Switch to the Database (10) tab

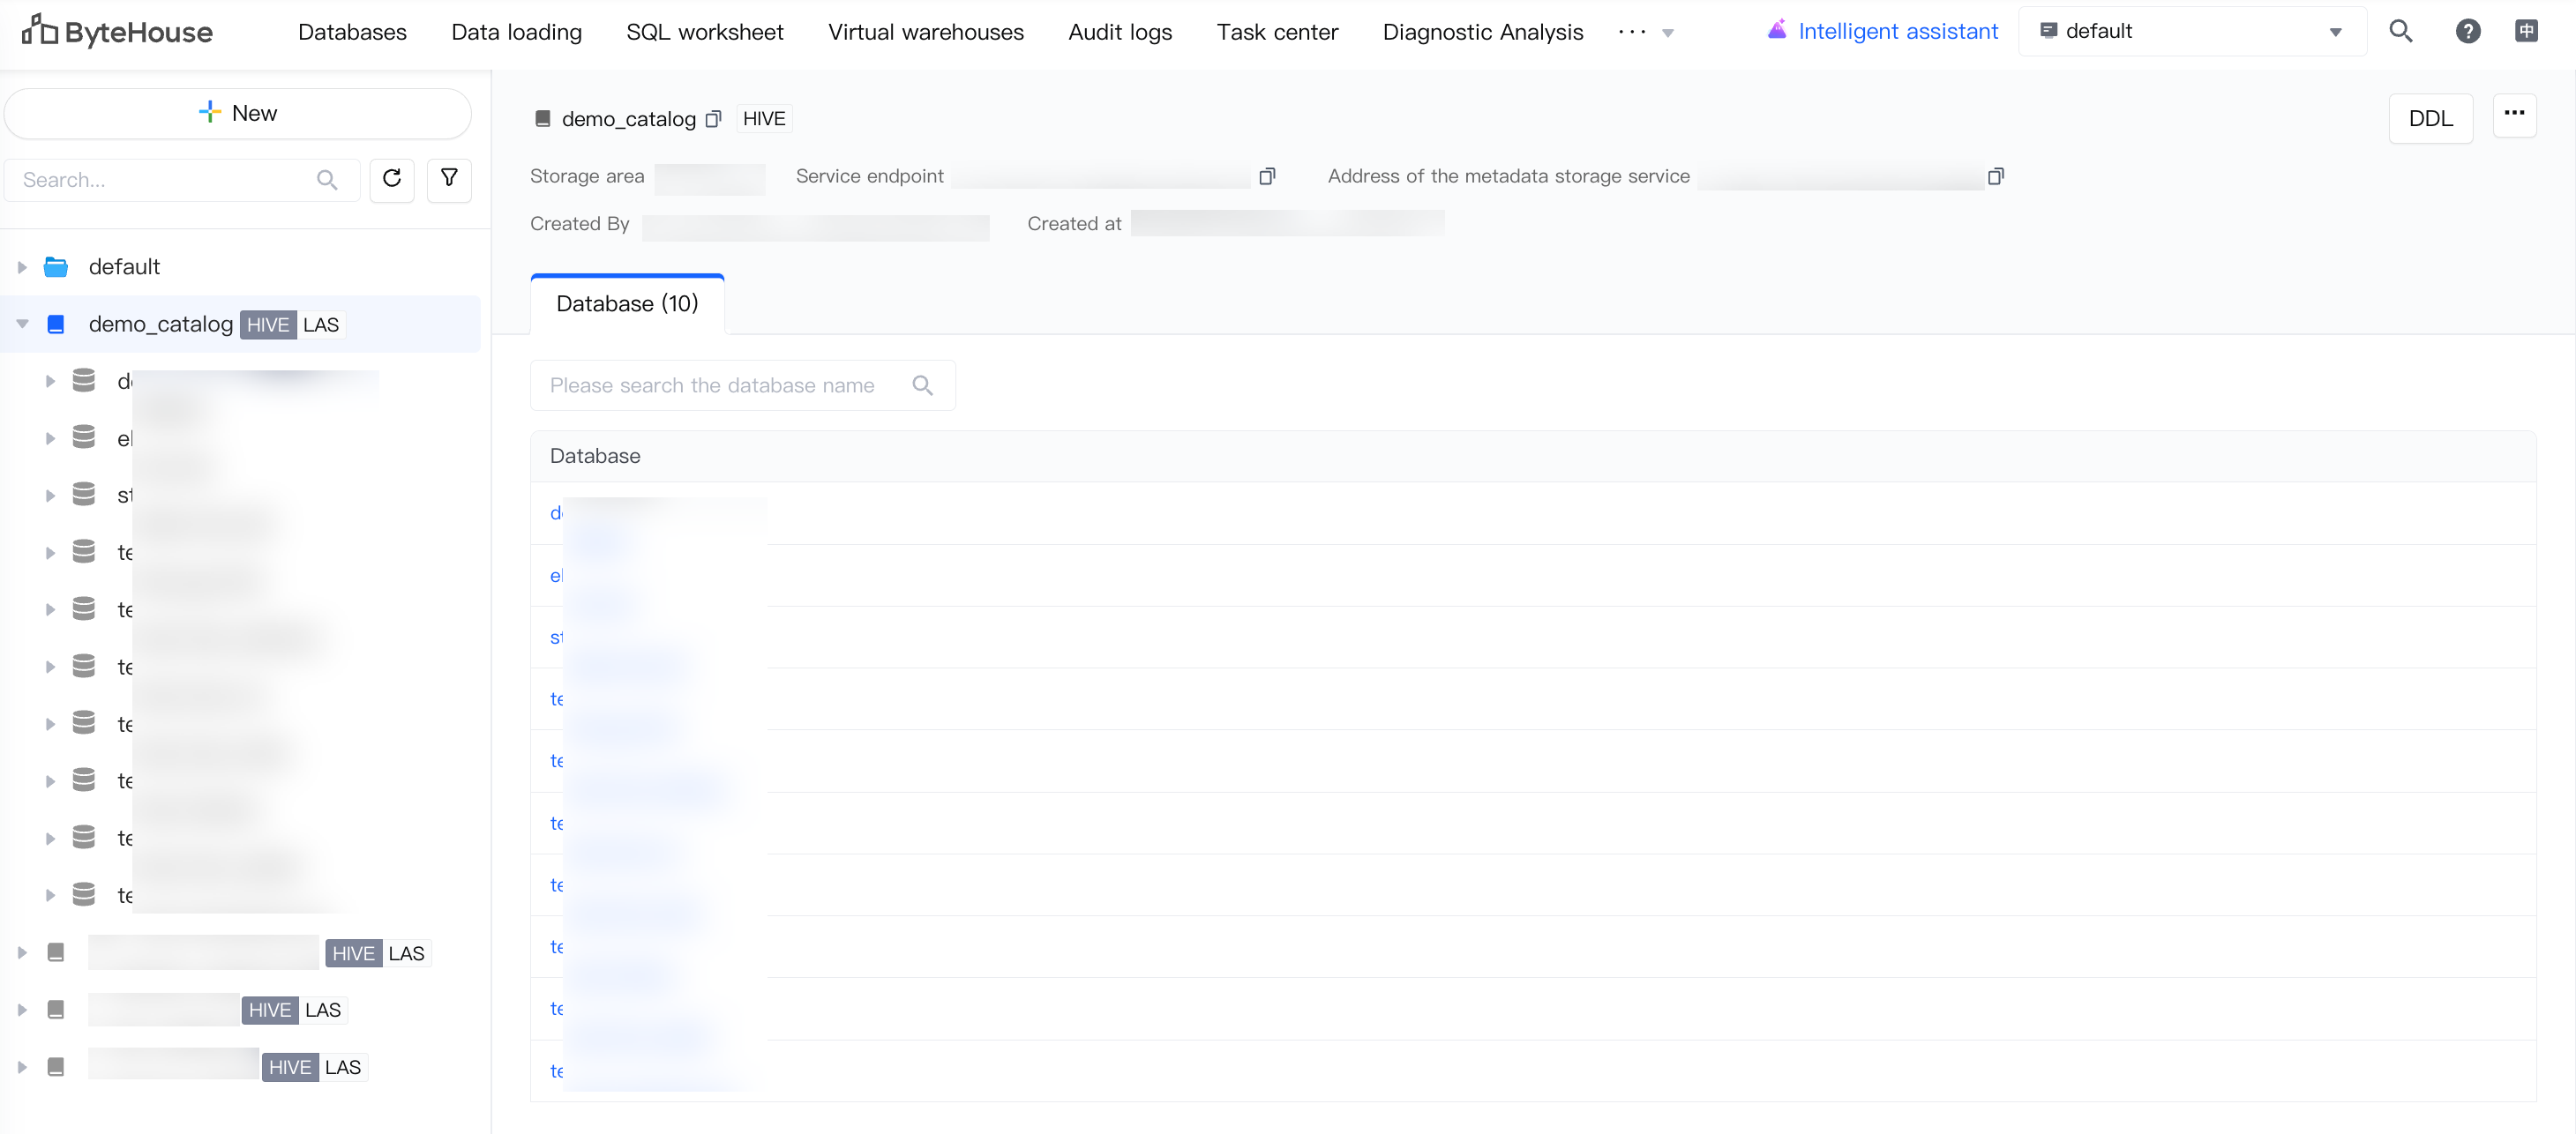(x=627, y=304)
